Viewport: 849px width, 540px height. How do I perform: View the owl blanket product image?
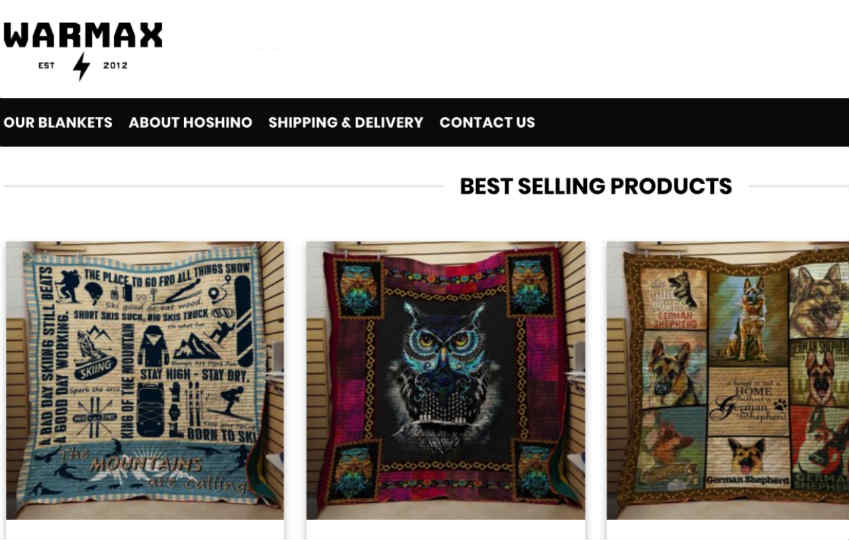(x=446, y=380)
